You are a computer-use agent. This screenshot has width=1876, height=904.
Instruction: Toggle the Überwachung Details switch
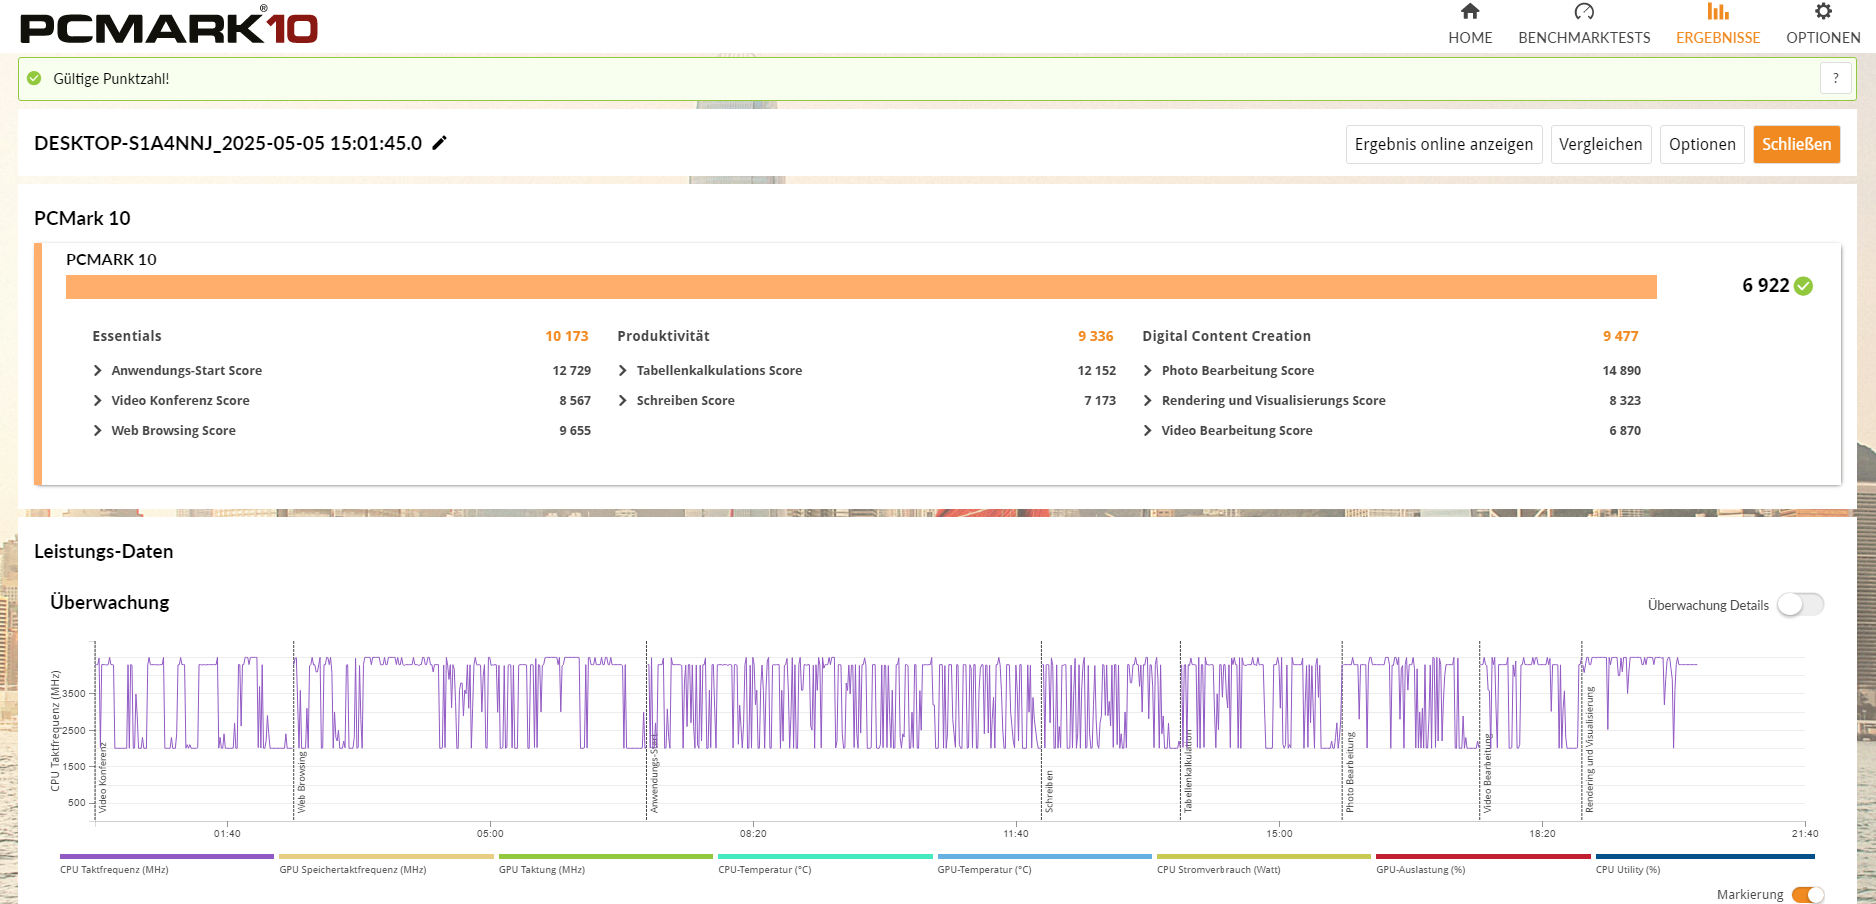click(x=1800, y=604)
